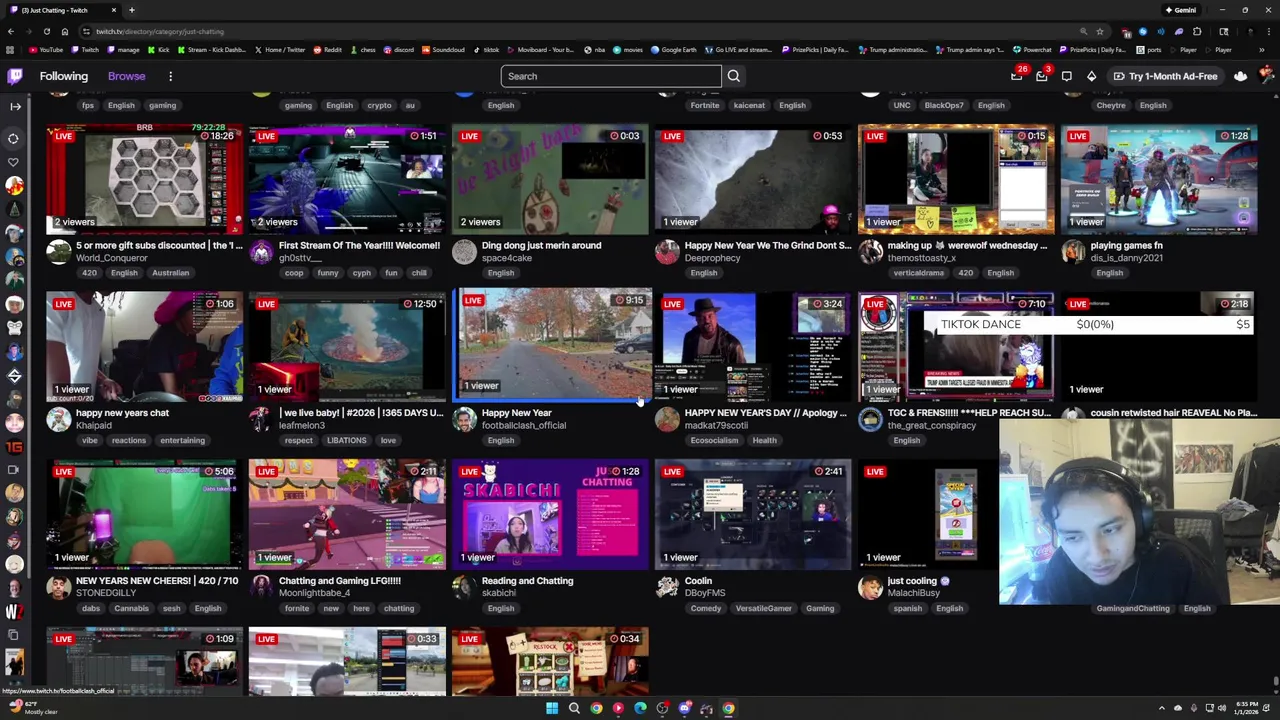Image resolution: width=1280 pixels, height=720 pixels.
Task: Click the madkat79scotti avatar
Action: pyautogui.click(x=667, y=420)
